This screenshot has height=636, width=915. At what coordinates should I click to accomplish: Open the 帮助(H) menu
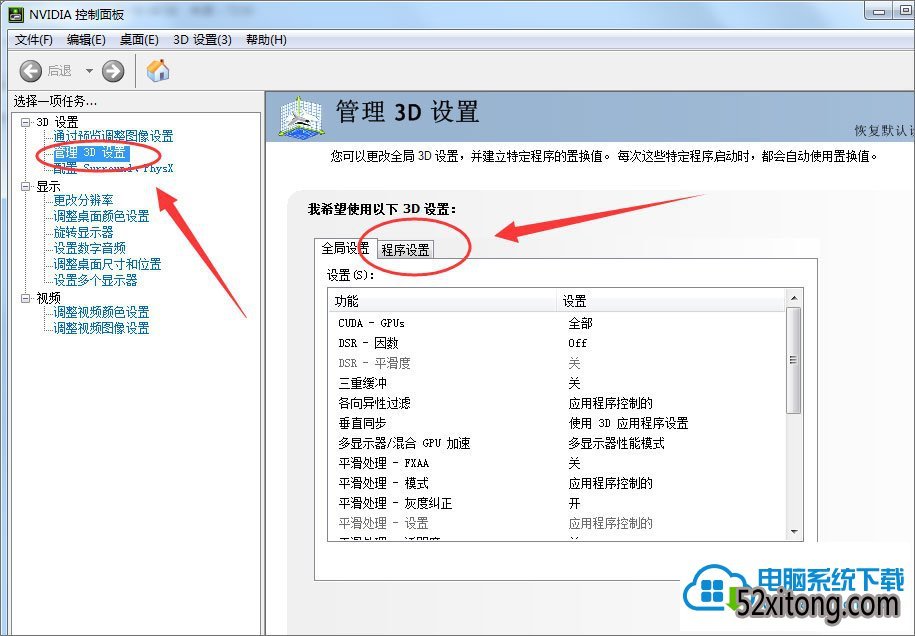[266, 40]
